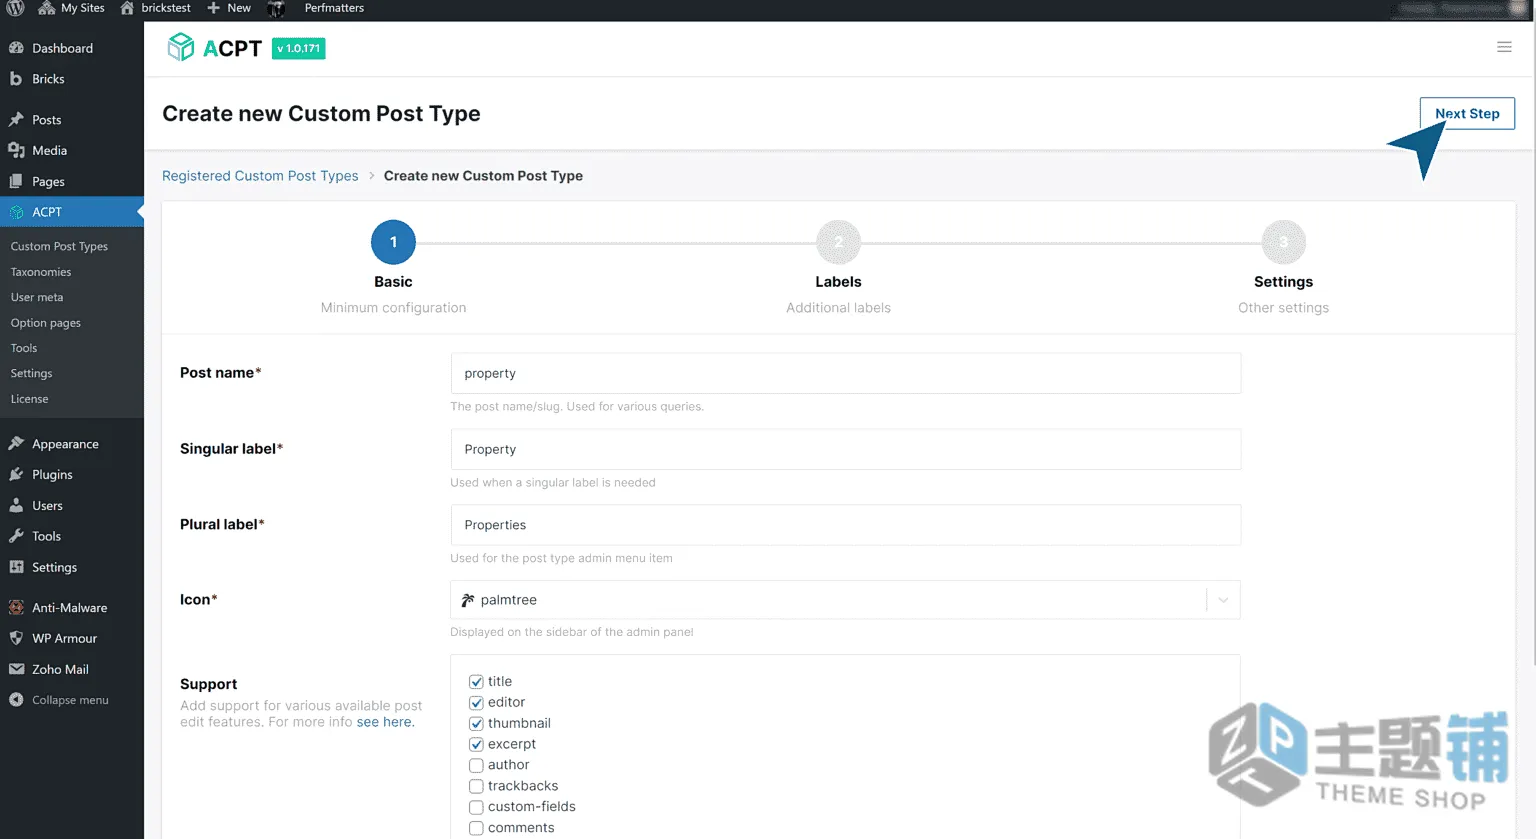The image size is (1536, 839).
Task: Click the WP Armour shield icon
Action: coord(16,638)
